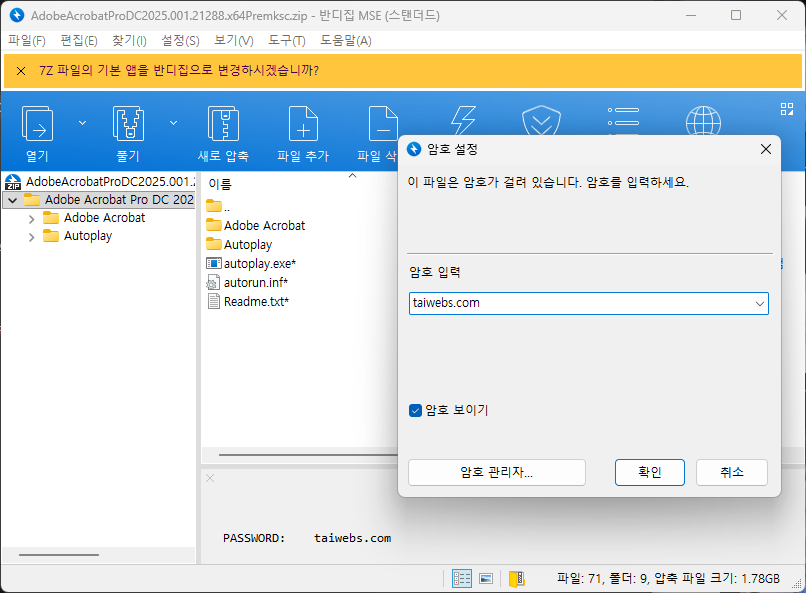Select Autoplay folder in file list
This screenshot has height=593, width=806.
coord(239,245)
